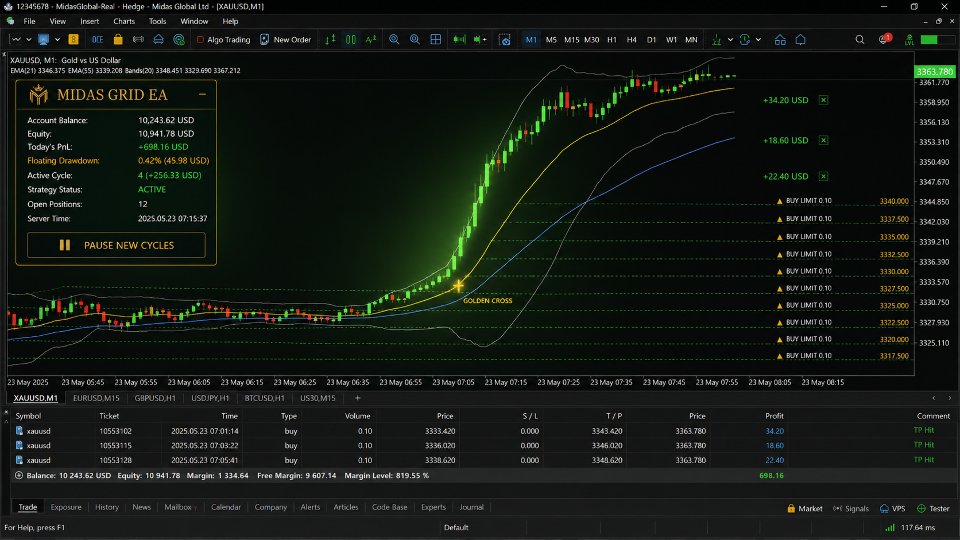Click the single house toolbar icon

[x=800, y=39]
